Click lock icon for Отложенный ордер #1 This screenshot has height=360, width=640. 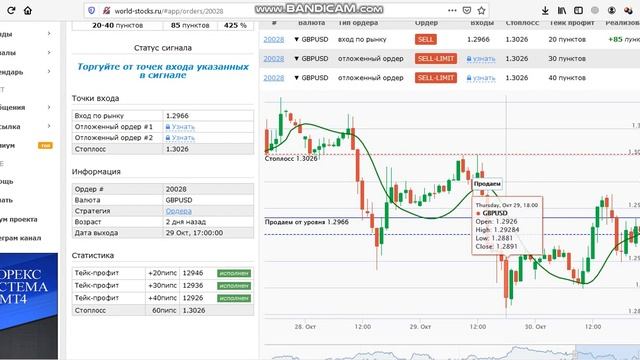[x=168, y=127]
